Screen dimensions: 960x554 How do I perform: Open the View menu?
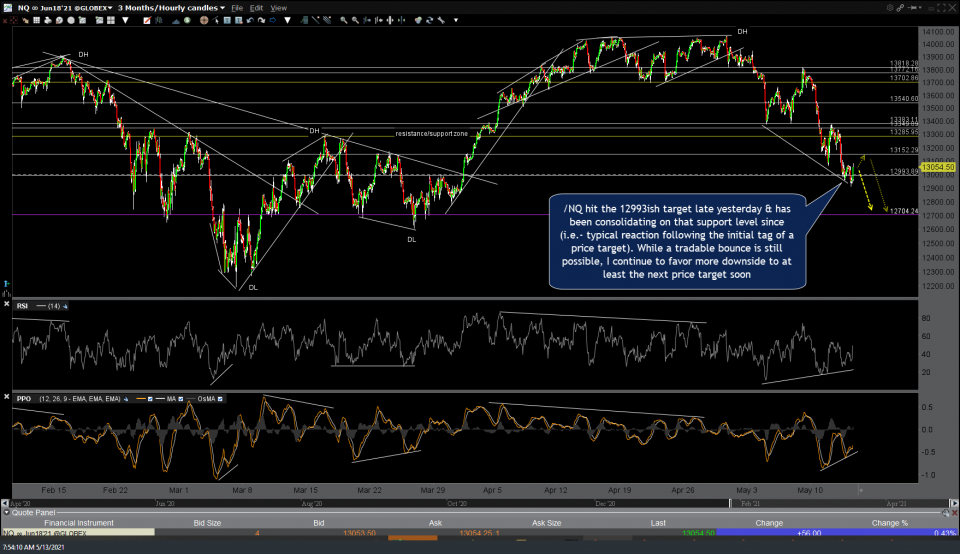(x=279, y=8)
